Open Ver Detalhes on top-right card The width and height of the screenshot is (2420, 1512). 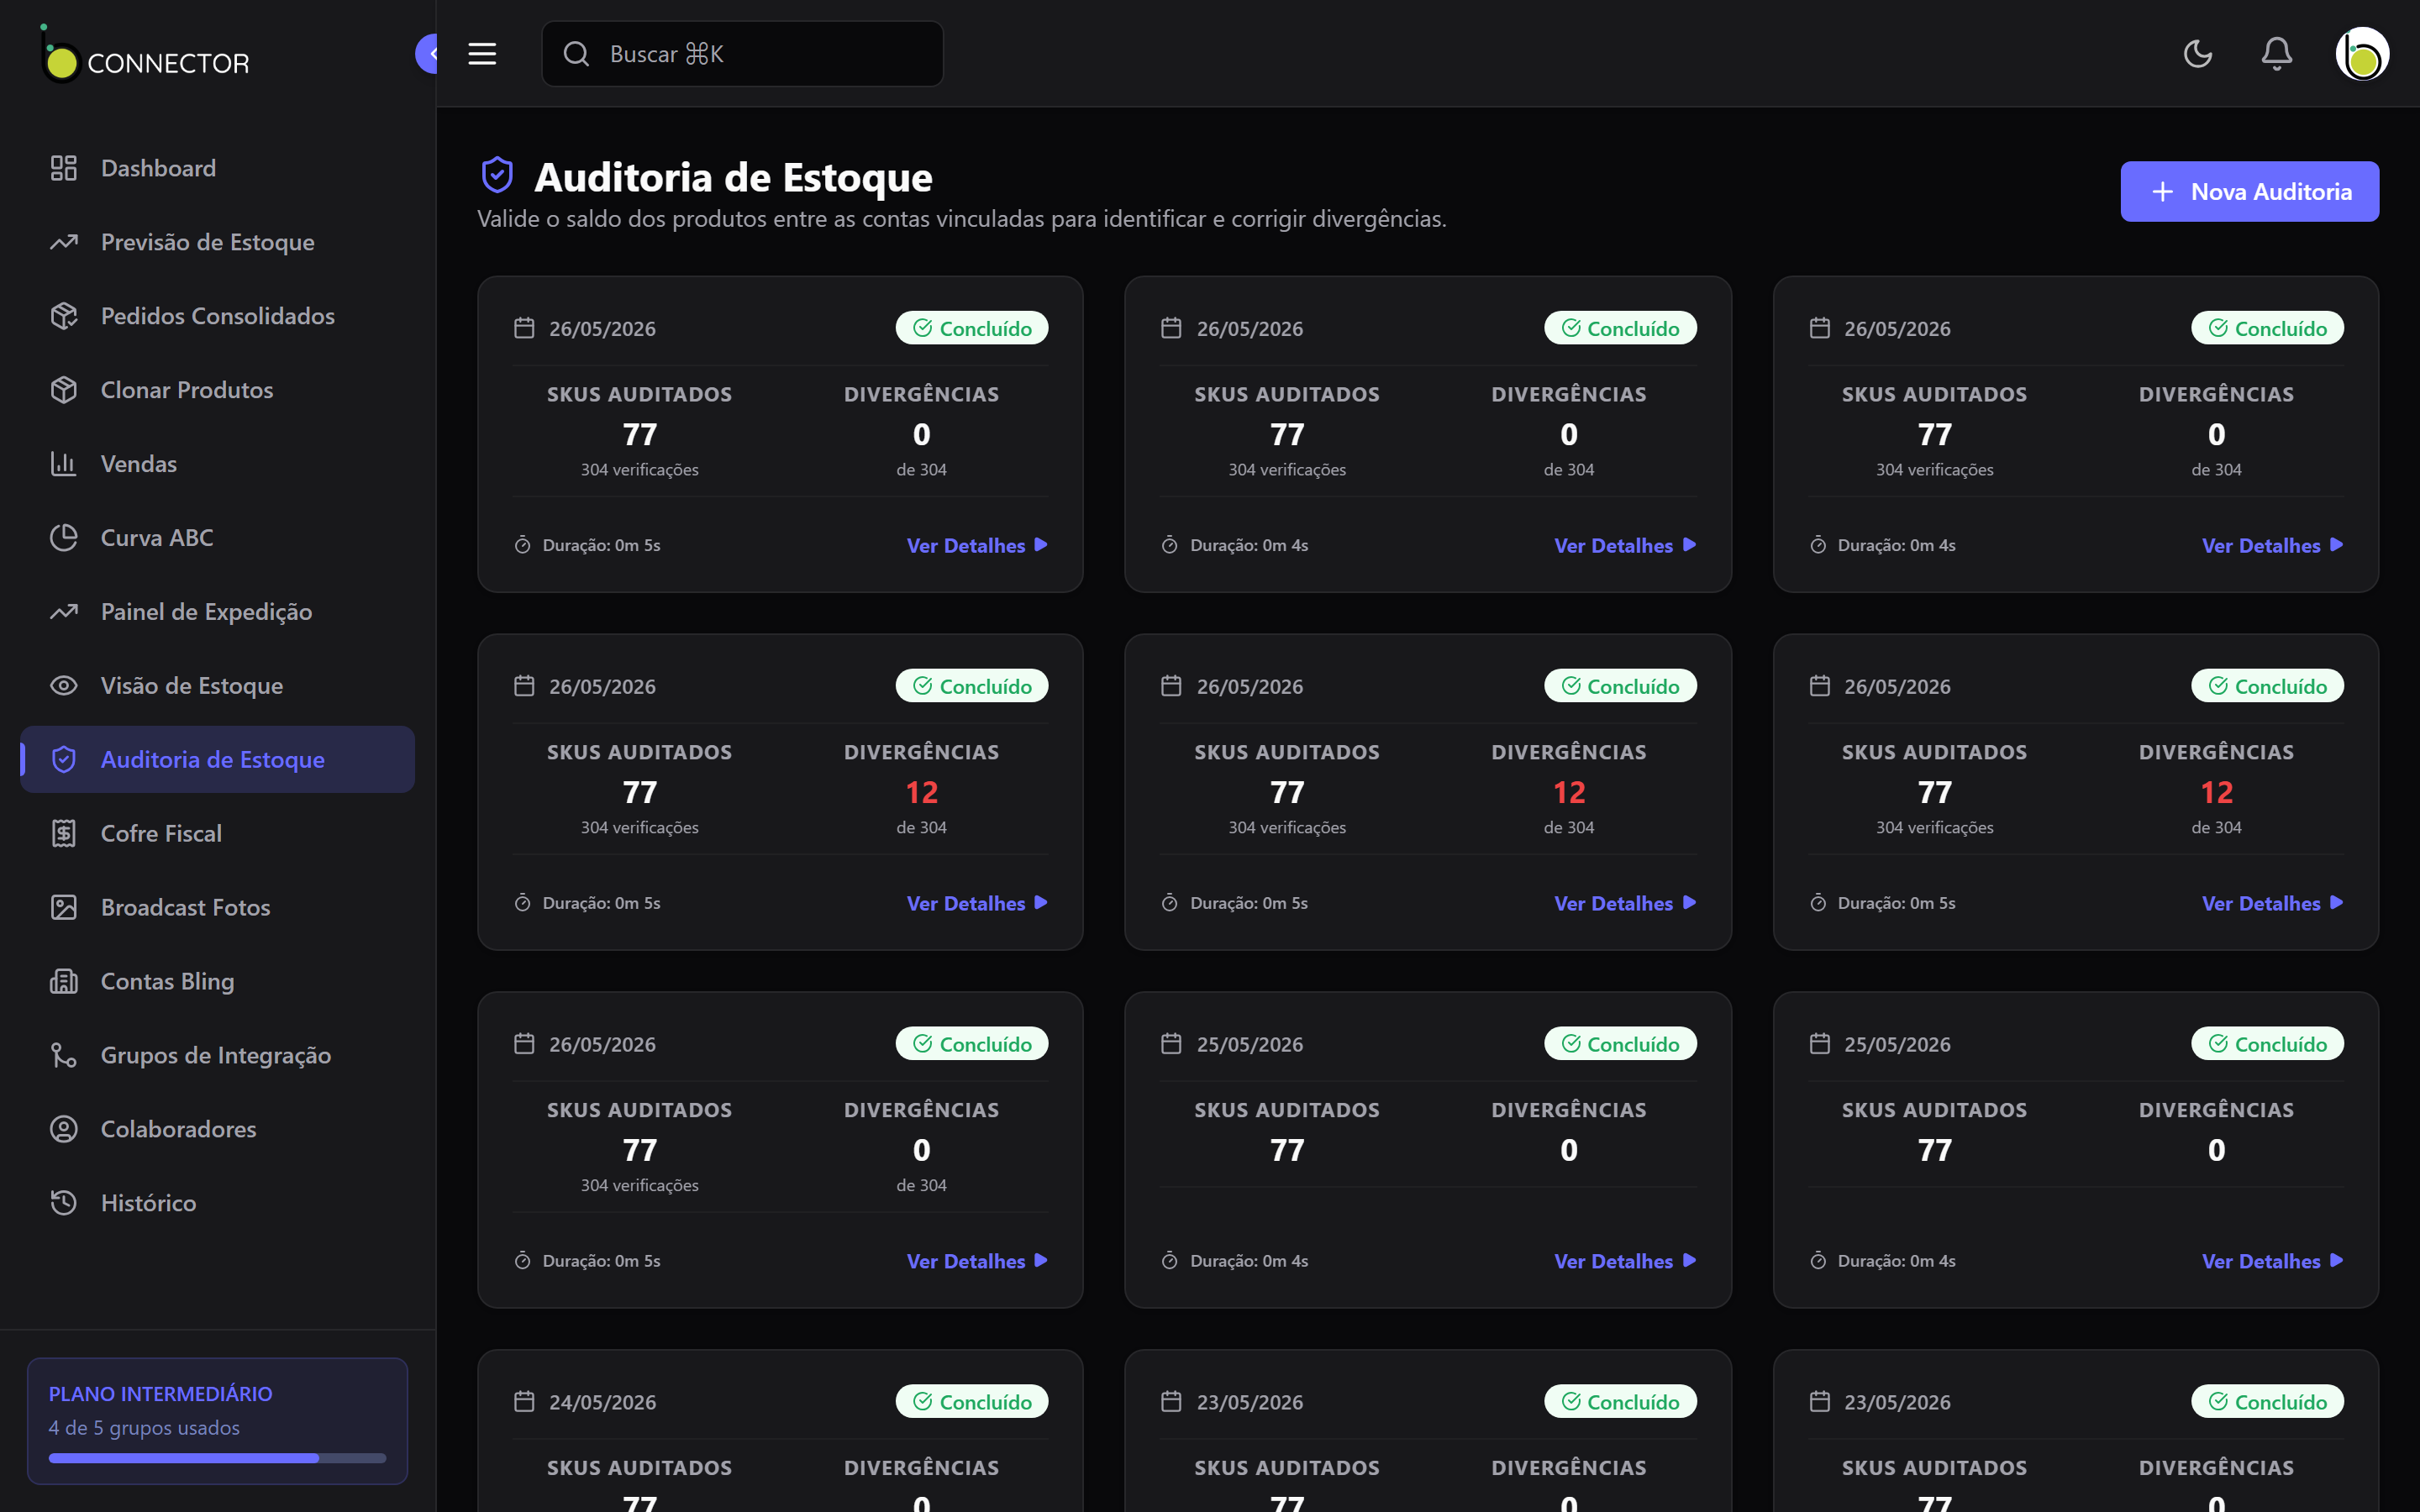(2272, 546)
